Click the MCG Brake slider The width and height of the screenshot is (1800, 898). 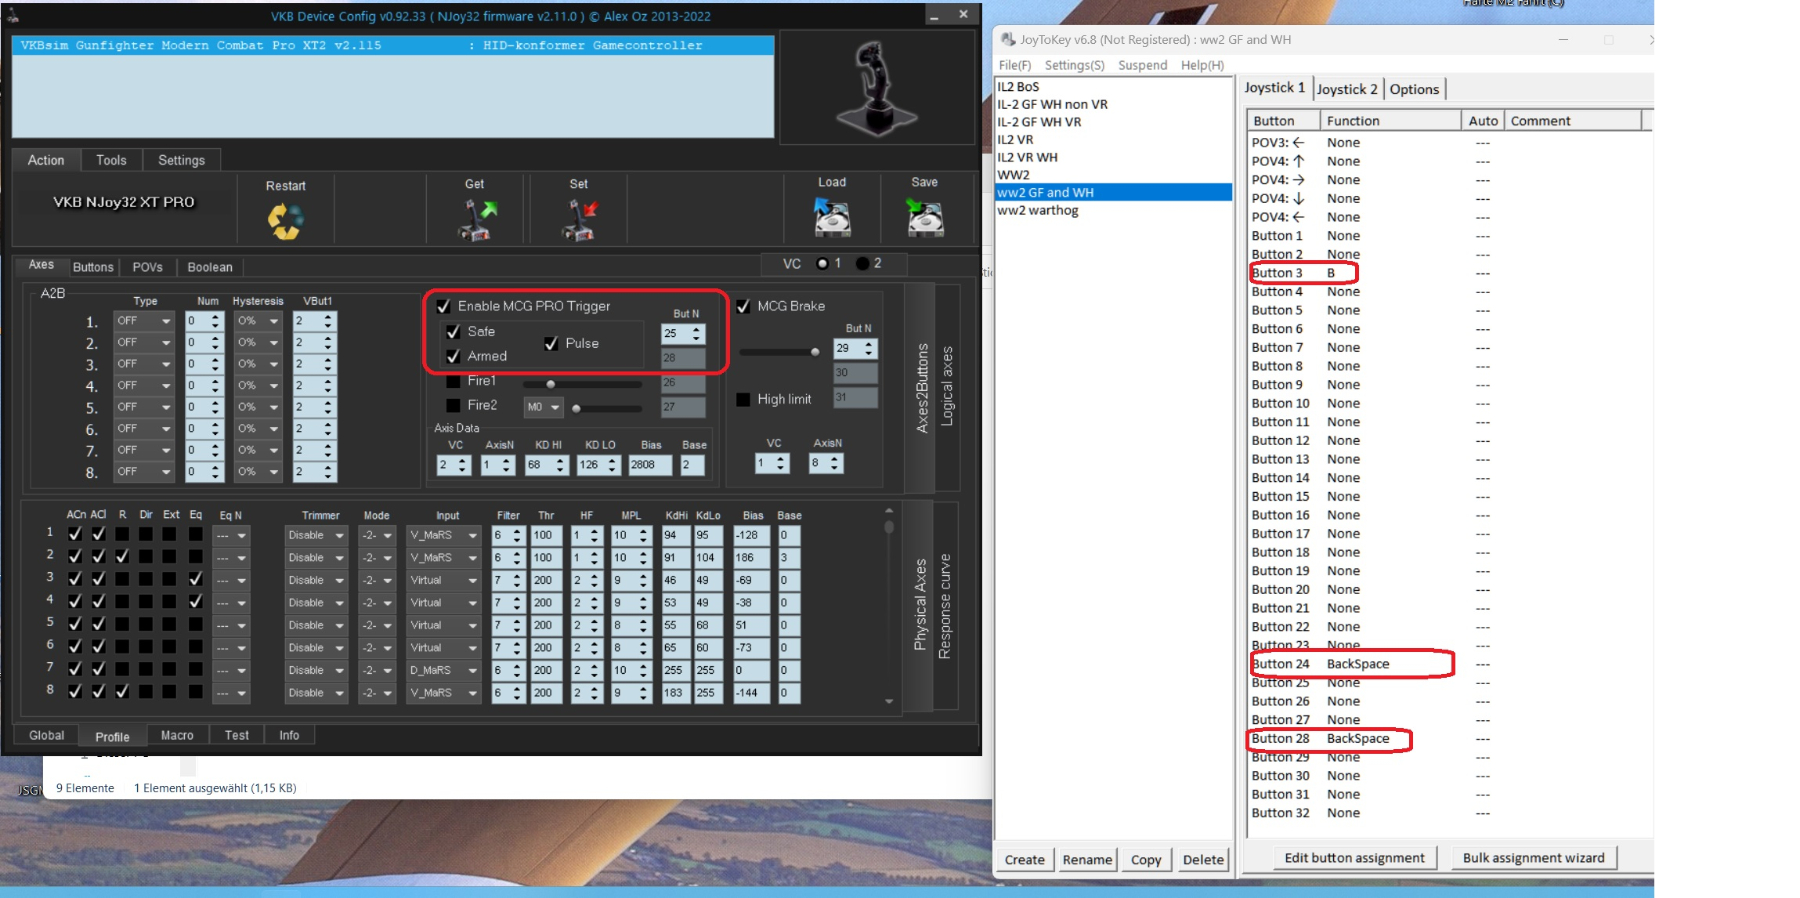(x=780, y=352)
